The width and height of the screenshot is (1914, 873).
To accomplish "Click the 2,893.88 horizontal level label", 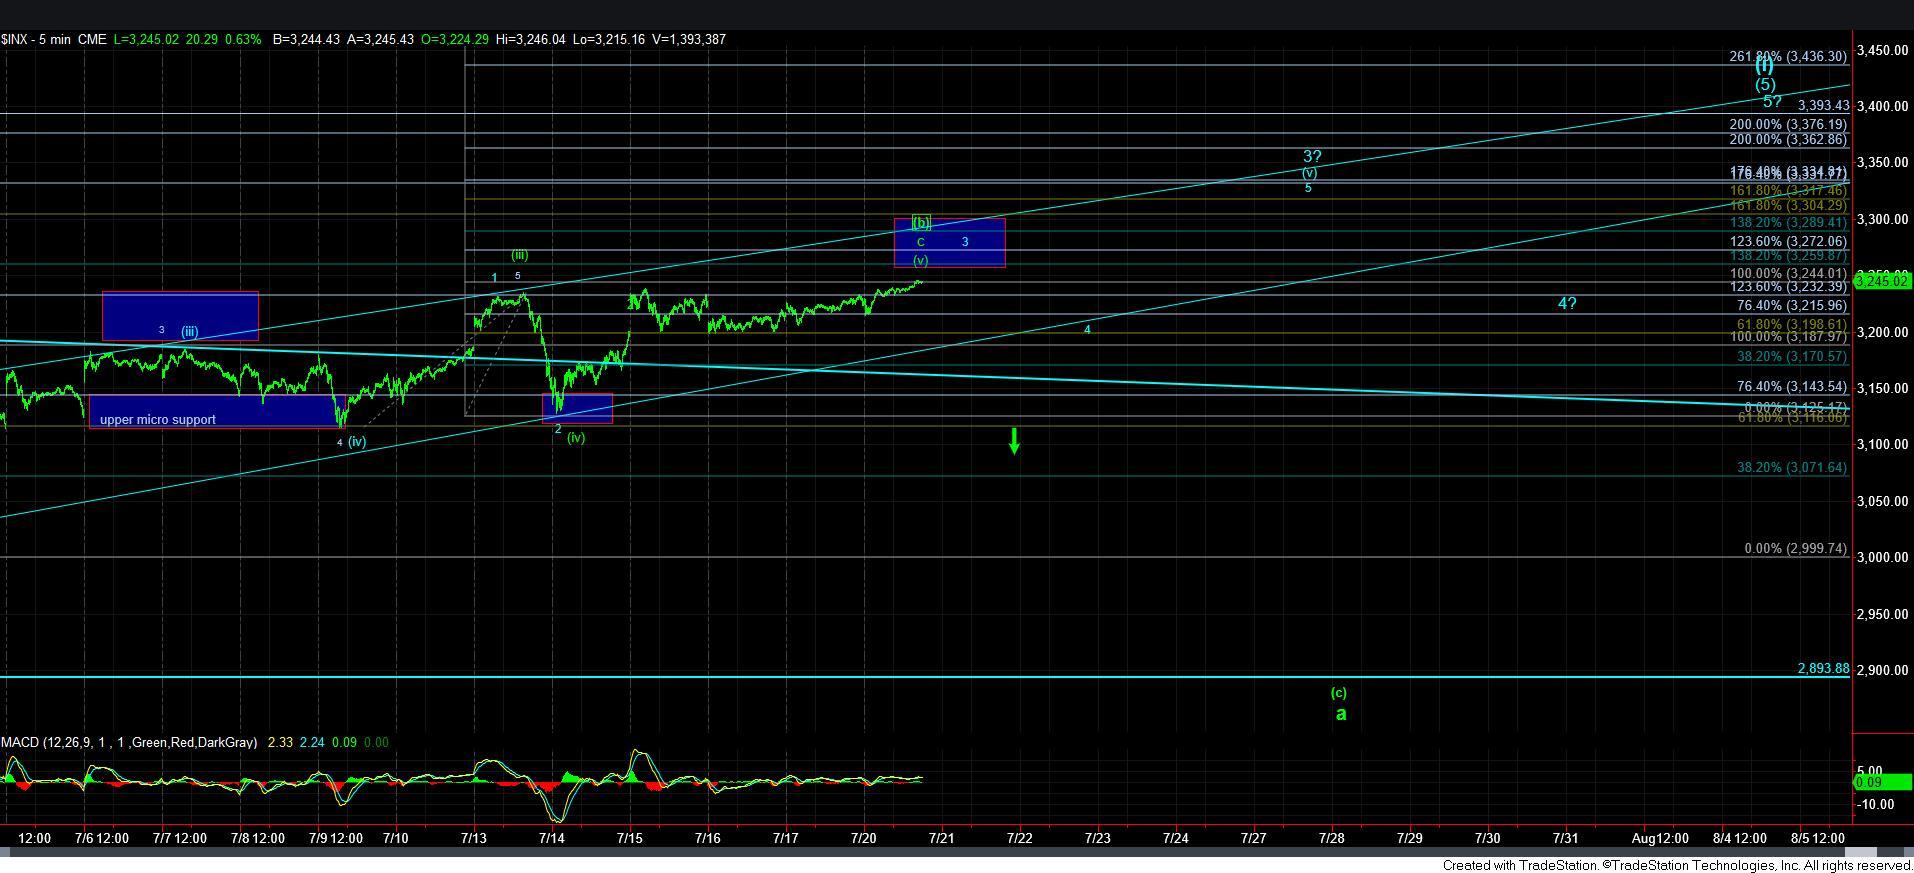I will (x=1822, y=668).
